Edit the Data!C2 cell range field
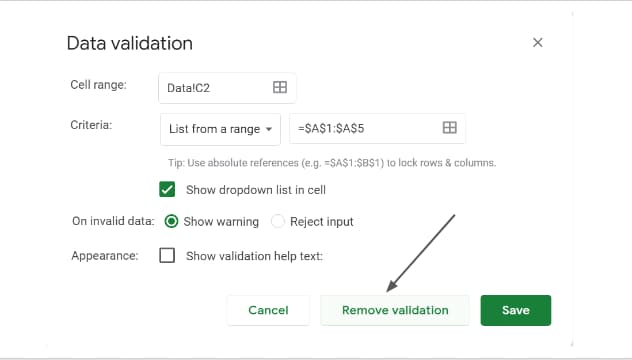632x360 pixels. click(227, 87)
